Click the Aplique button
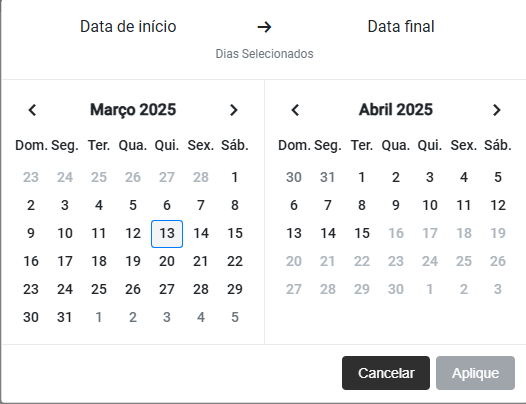 [x=475, y=373]
